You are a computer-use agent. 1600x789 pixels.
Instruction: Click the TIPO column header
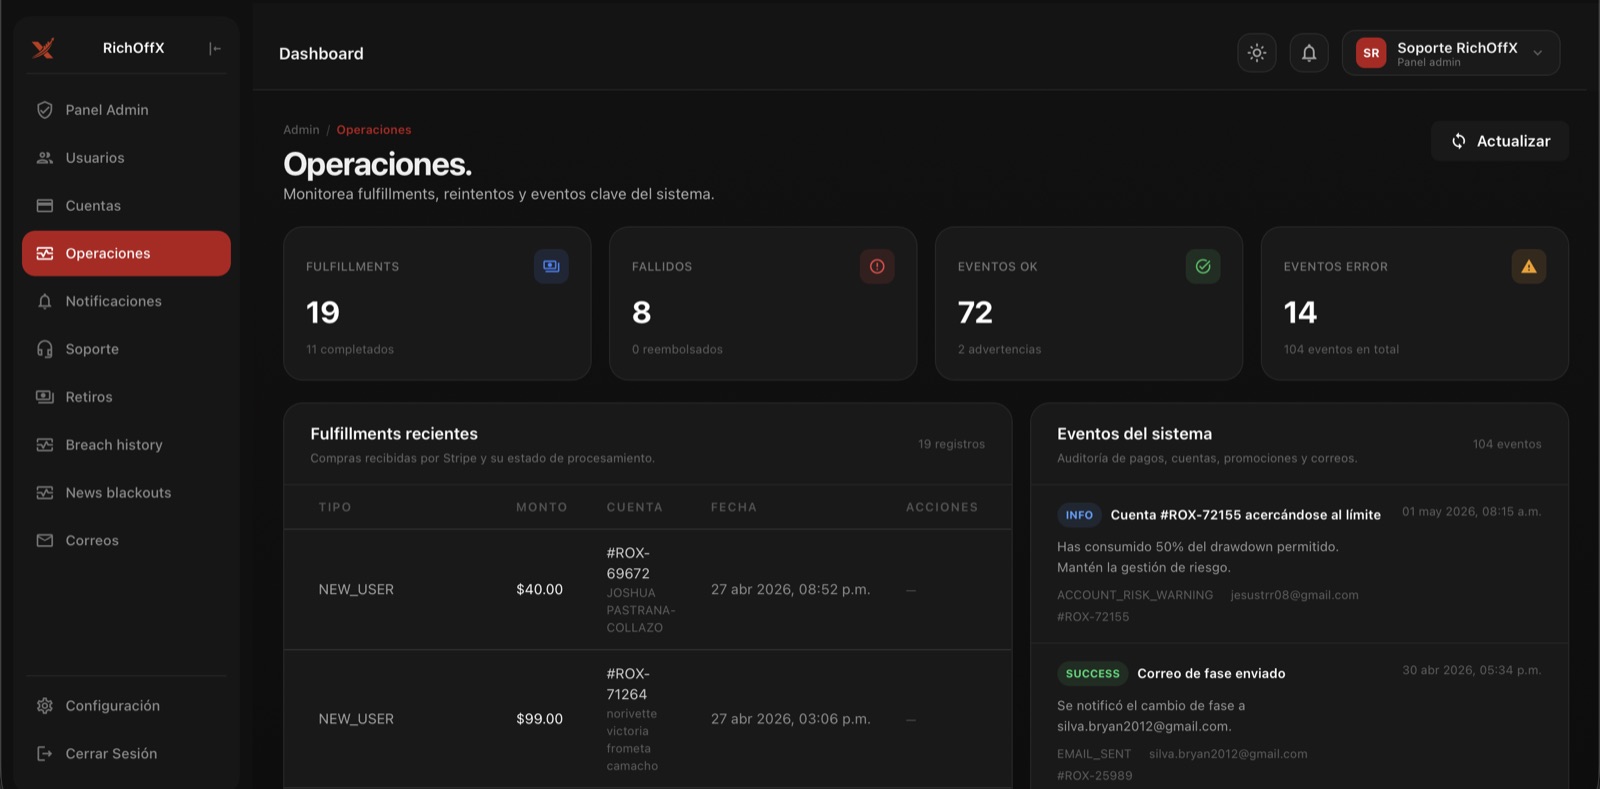[335, 507]
